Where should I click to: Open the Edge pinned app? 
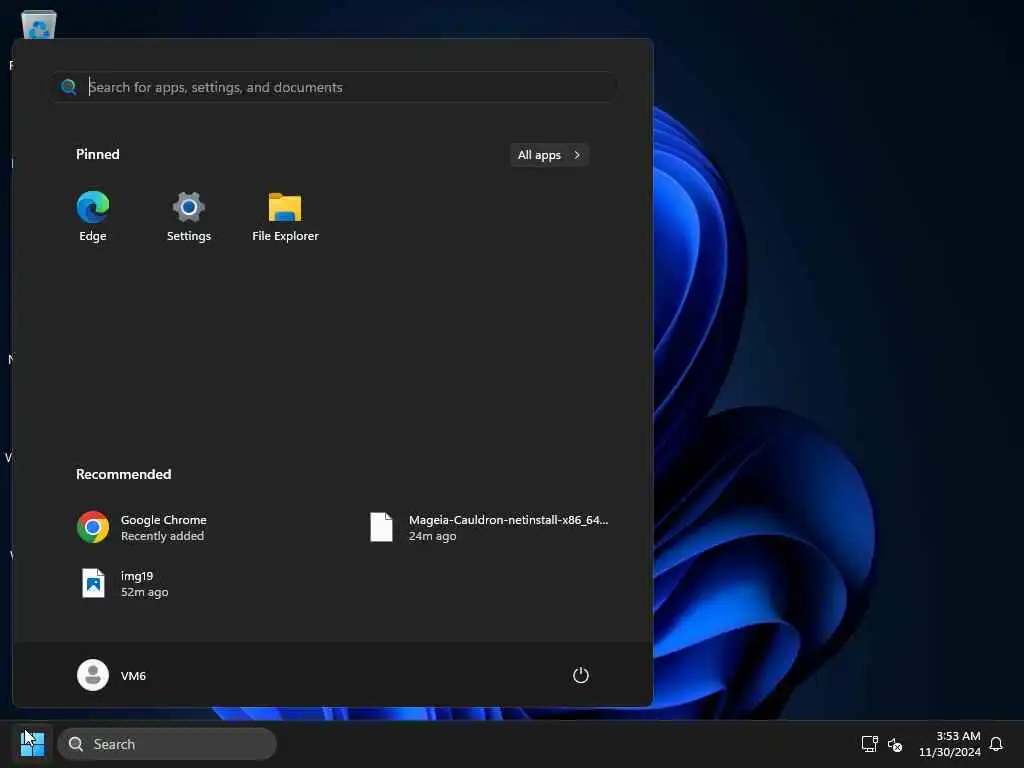[93, 216]
